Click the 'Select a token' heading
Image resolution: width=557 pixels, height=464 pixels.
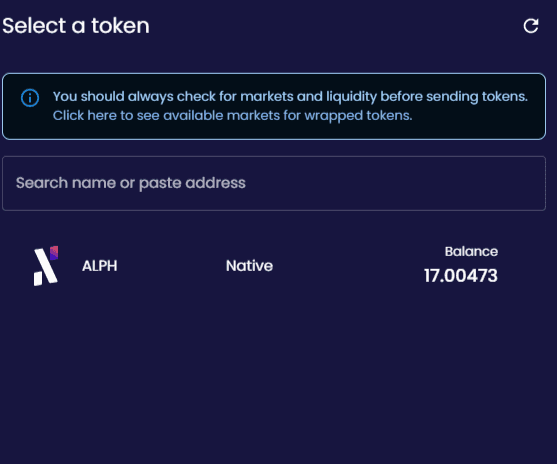click(x=76, y=26)
